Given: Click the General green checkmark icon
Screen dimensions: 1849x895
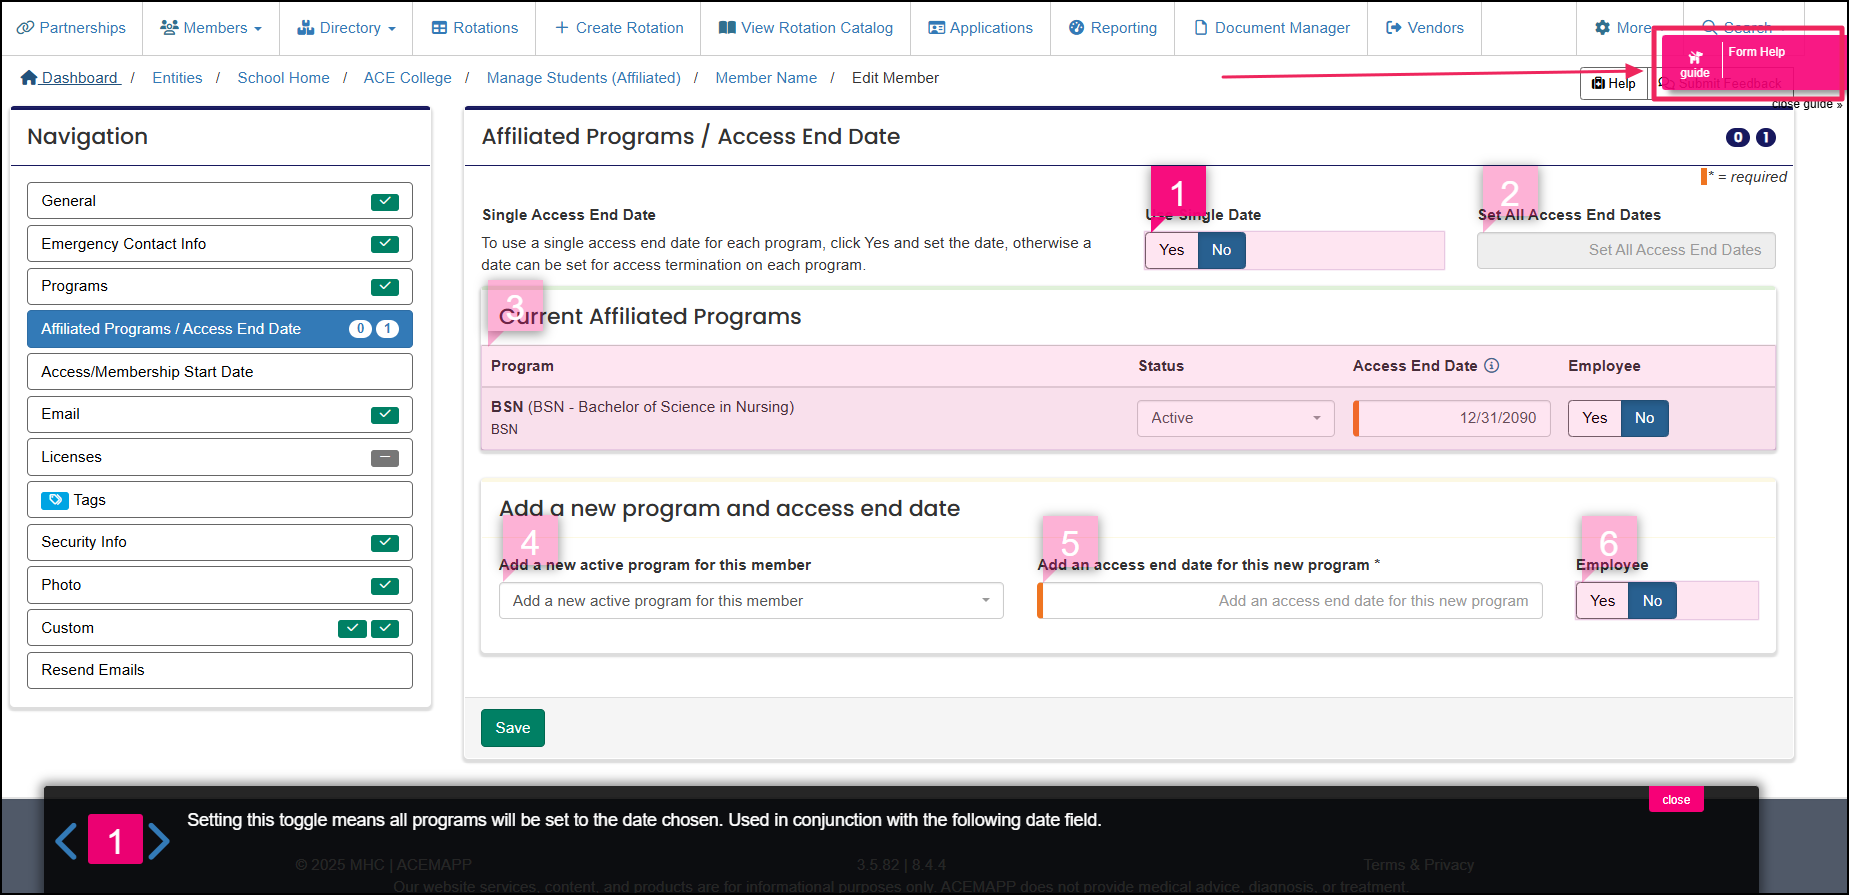Looking at the screenshot, I should [385, 202].
